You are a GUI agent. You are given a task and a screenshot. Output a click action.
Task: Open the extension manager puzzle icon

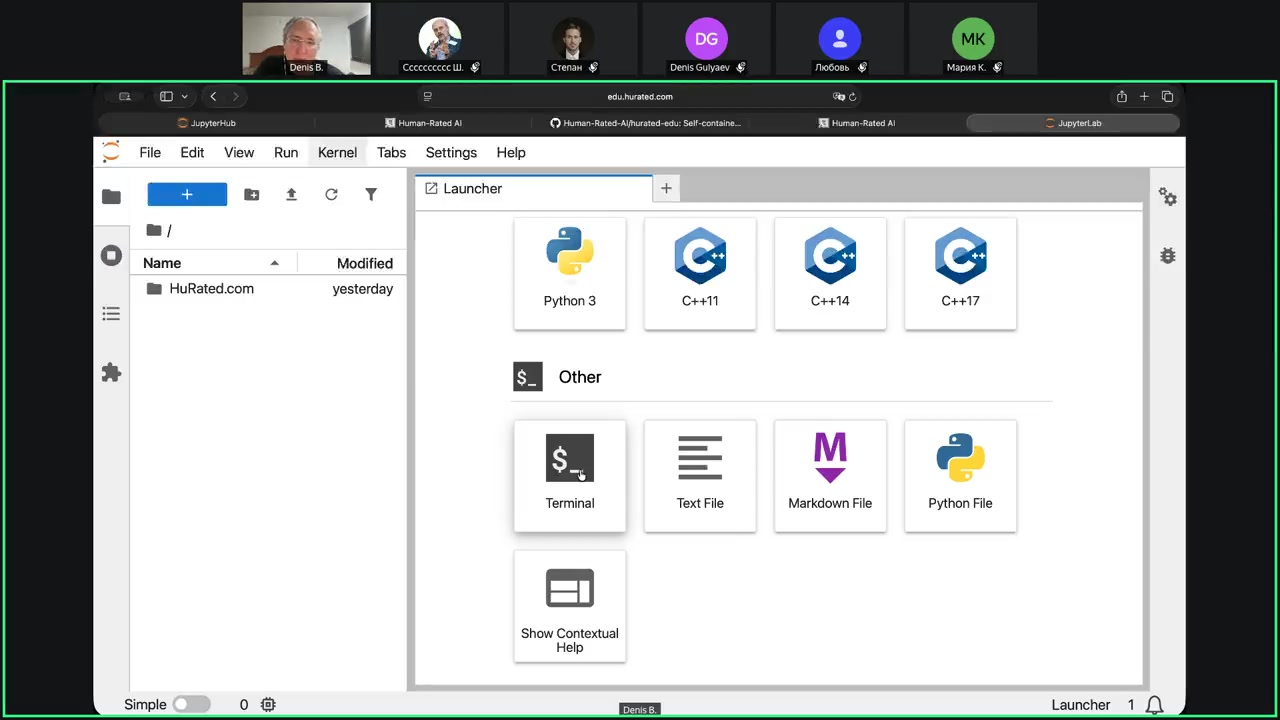pyautogui.click(x=111, y=373)
